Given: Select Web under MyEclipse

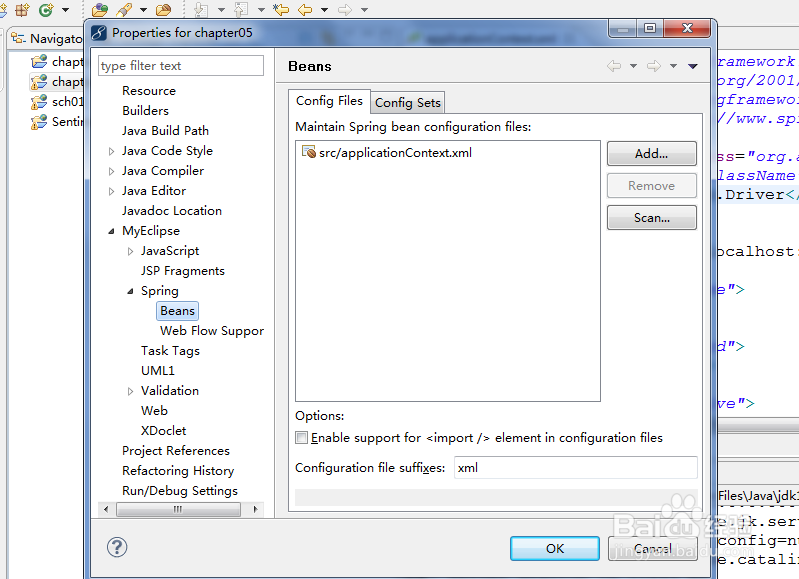Looking at the screenshot, I should click(x=154, y=411).
